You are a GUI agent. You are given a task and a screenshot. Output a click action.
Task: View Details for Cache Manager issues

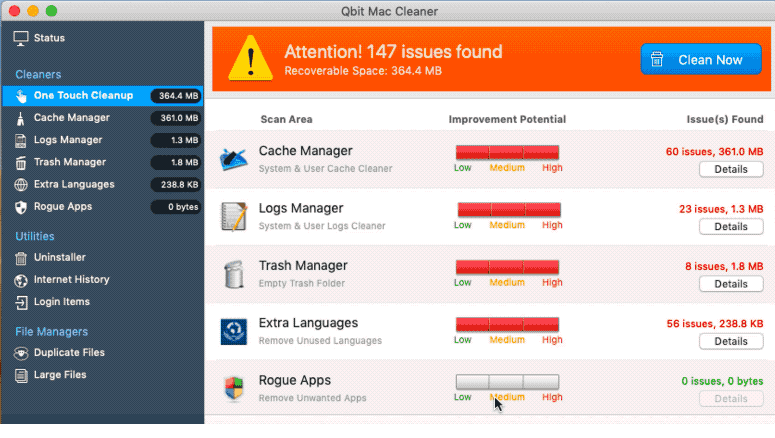tap(730, 169)
